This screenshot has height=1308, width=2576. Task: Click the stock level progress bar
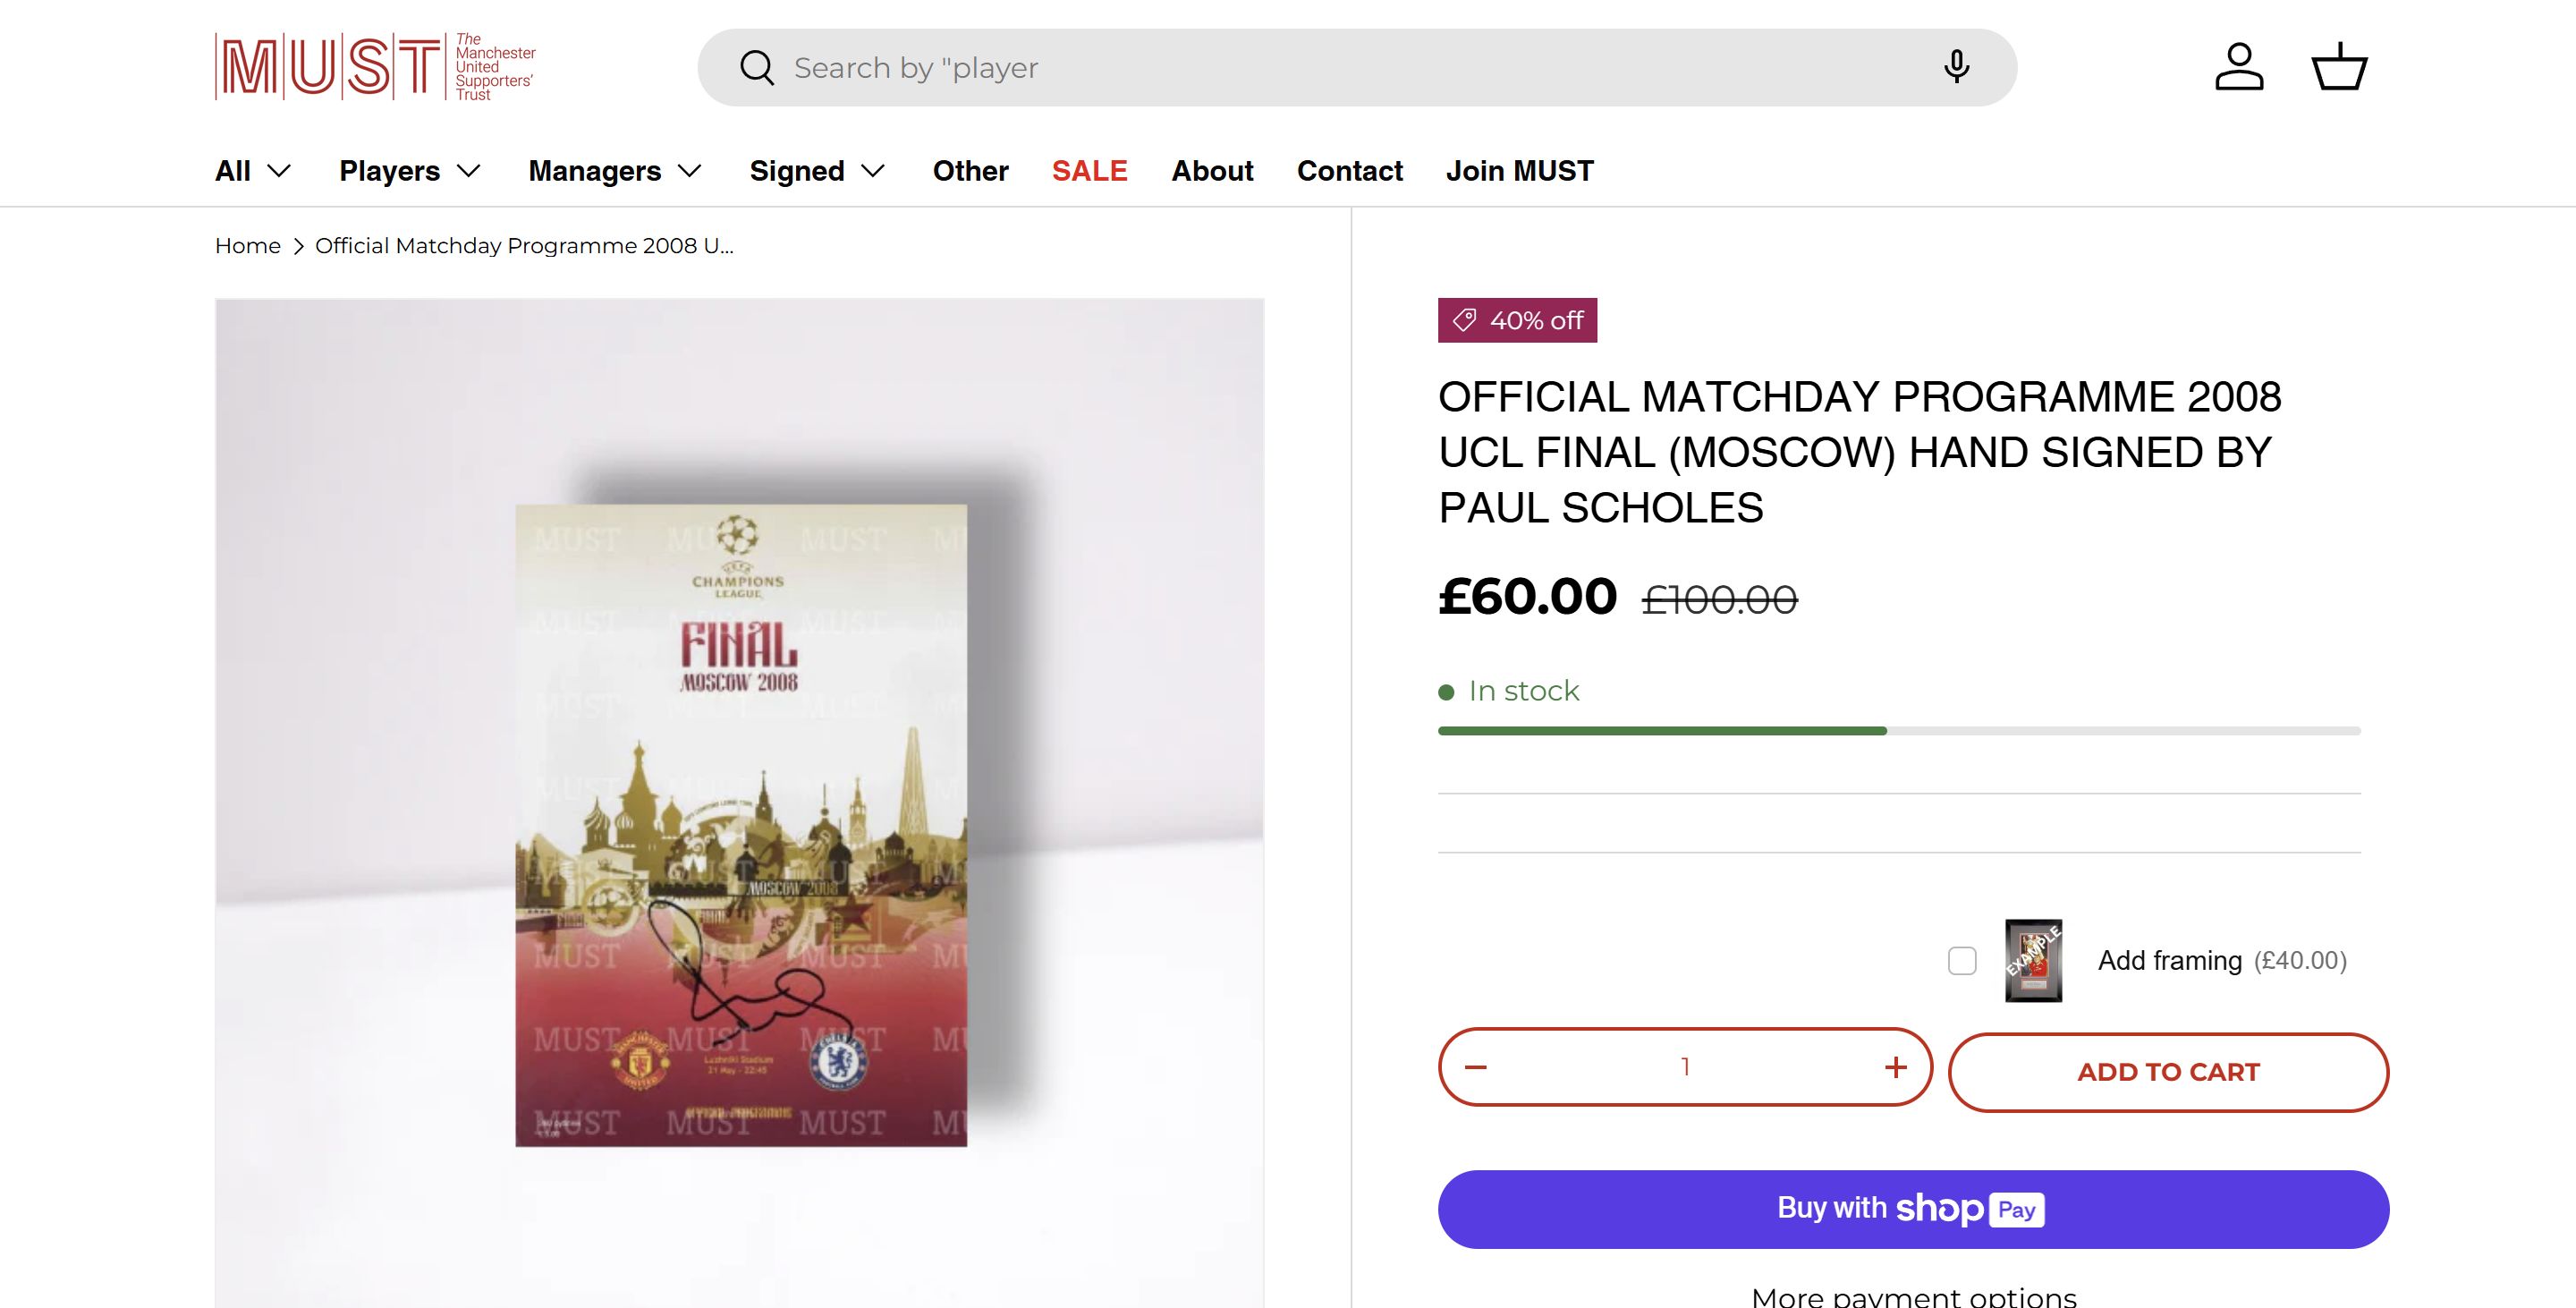(x=1899, y=731)
